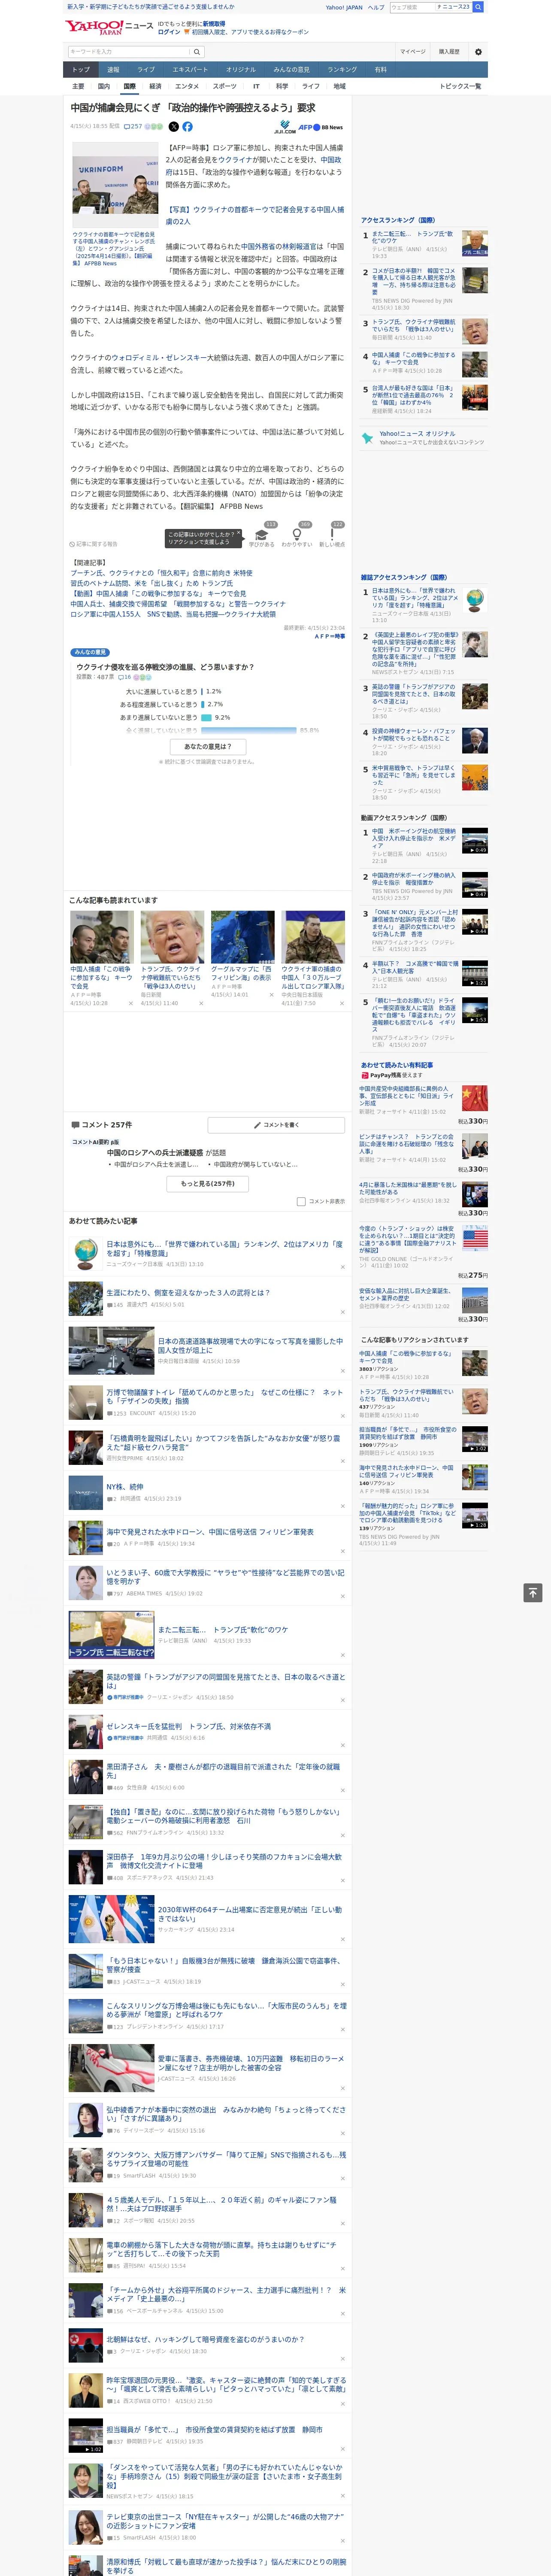Open the 中国のロシアへの兵士派遣疑惑 comment summary
The width and height of the screenshot is (551, 2576).
166,1153
